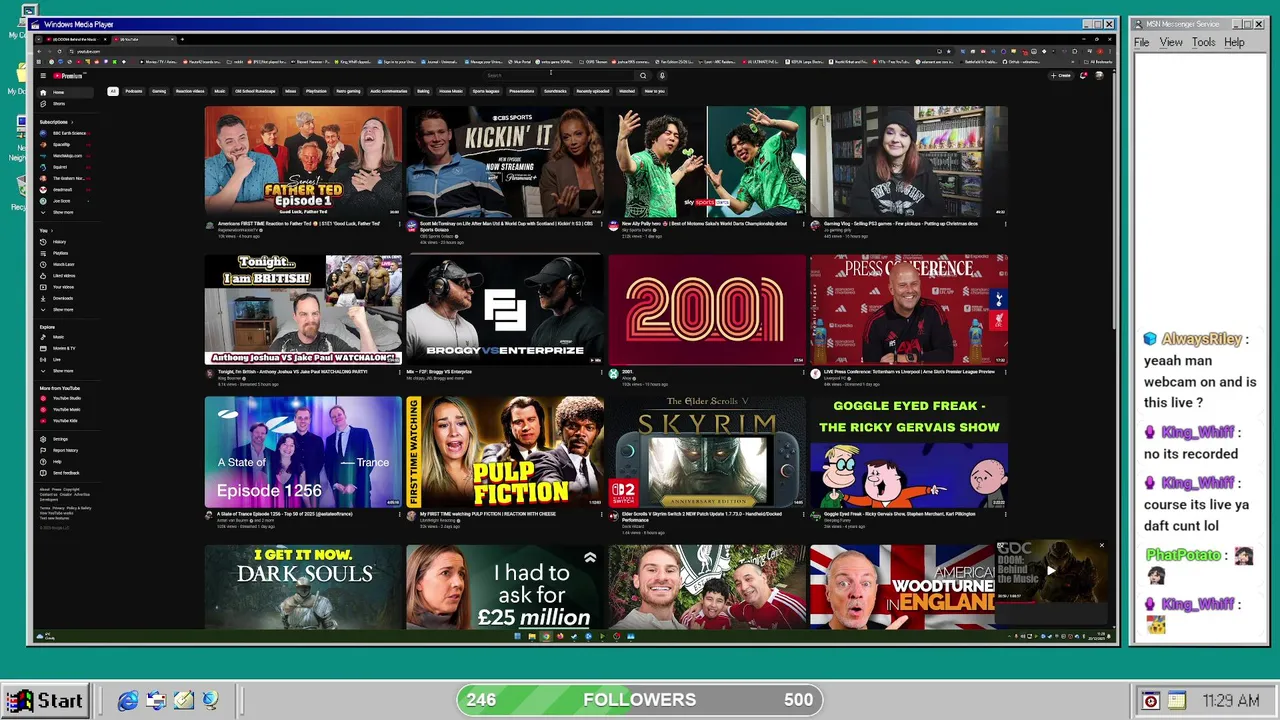This screenshot has height=720, width=1280.
Task: Click the Windows Start button
Action: pyautogui.click(x=44, y=701)
